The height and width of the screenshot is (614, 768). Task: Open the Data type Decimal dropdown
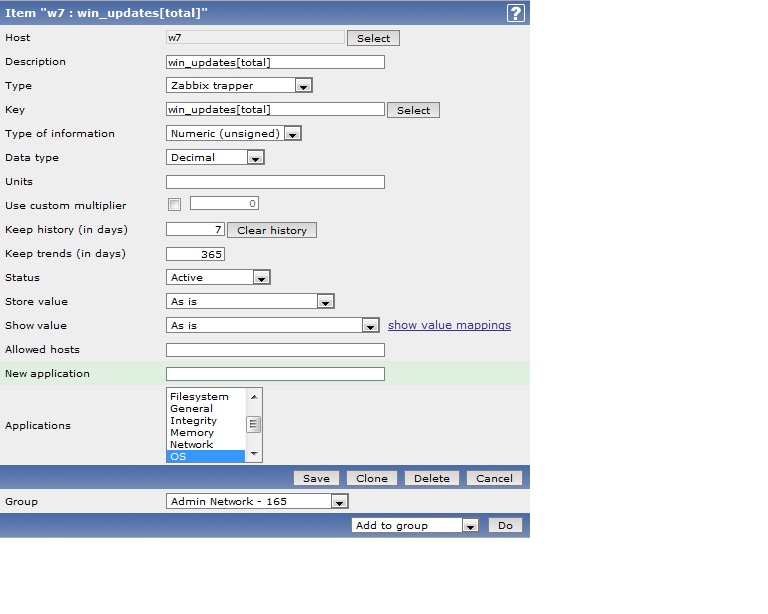click(215, 157)
